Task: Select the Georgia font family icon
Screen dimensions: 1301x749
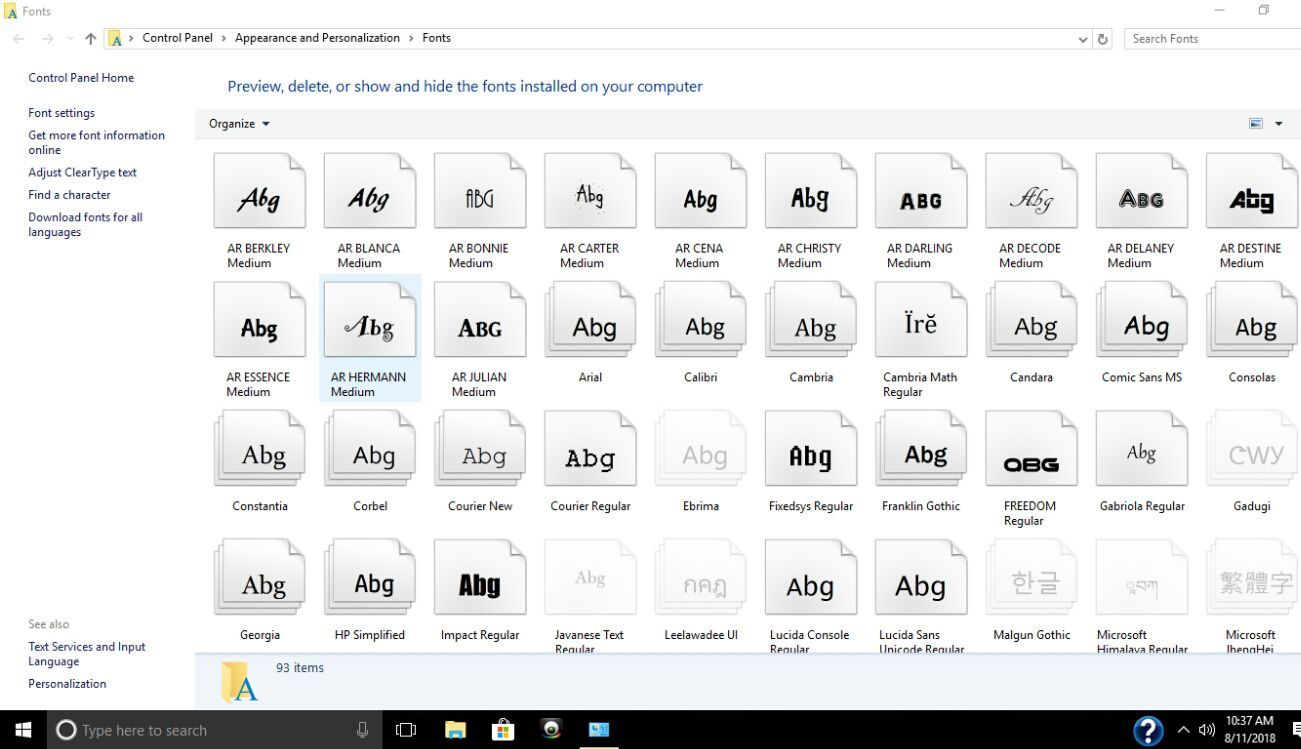Action: point(260,578)
